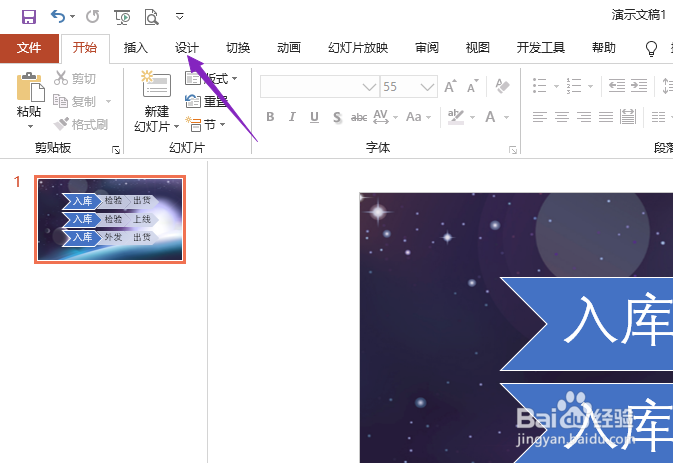This screenshot has height=463, width=673.
Task: Click the Save icon in quick access toolbar
Action: click(29, 17)
